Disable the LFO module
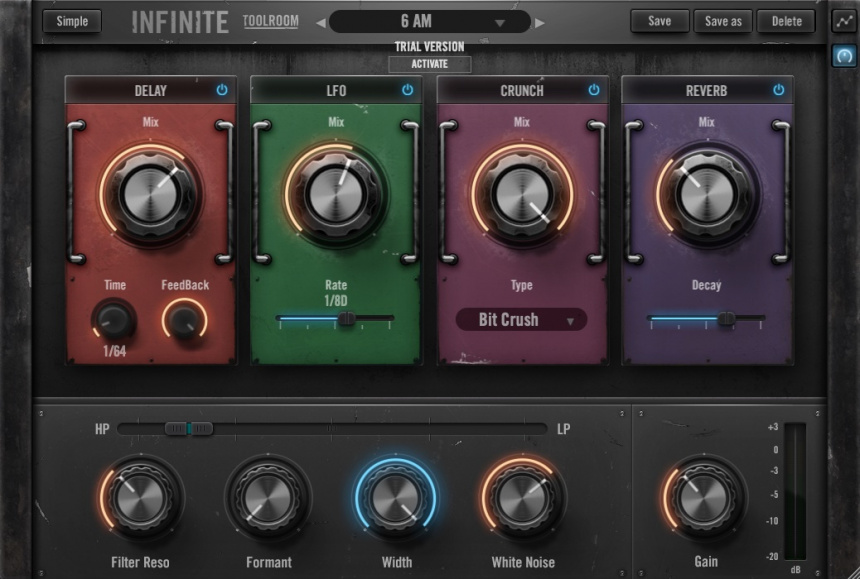 coord(409,89)
